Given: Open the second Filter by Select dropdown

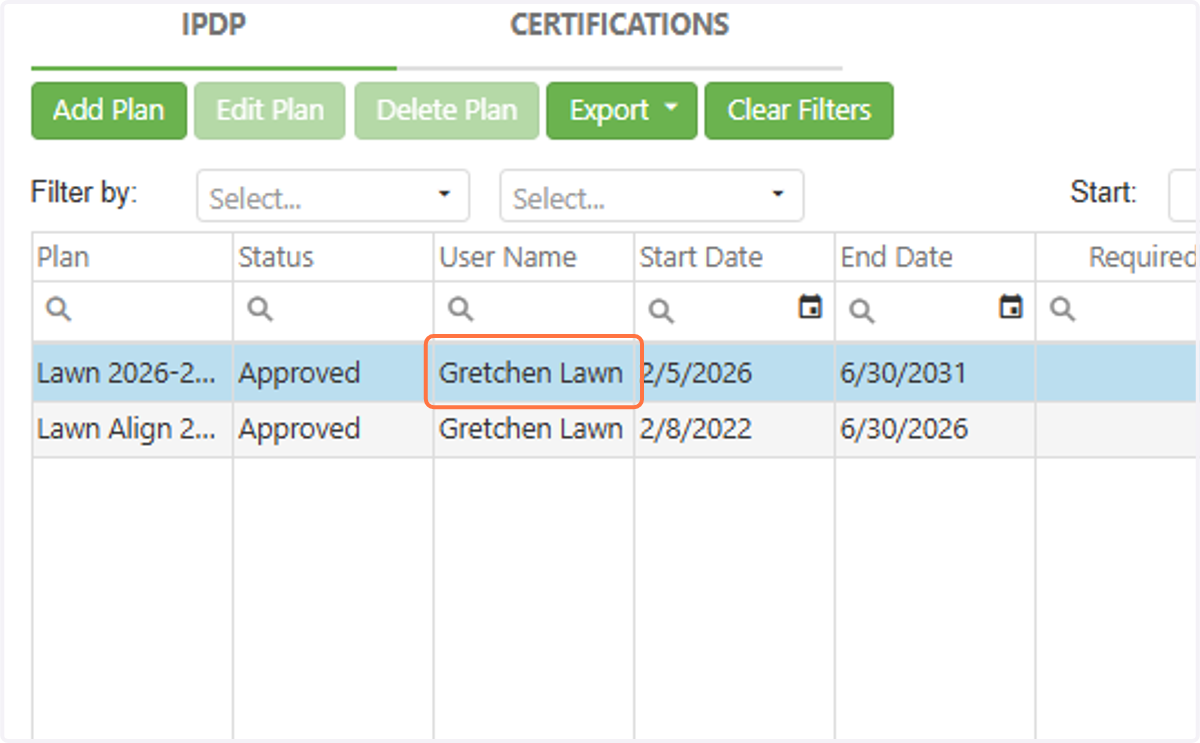Looking at the screenshot, I should pos(652,196).
